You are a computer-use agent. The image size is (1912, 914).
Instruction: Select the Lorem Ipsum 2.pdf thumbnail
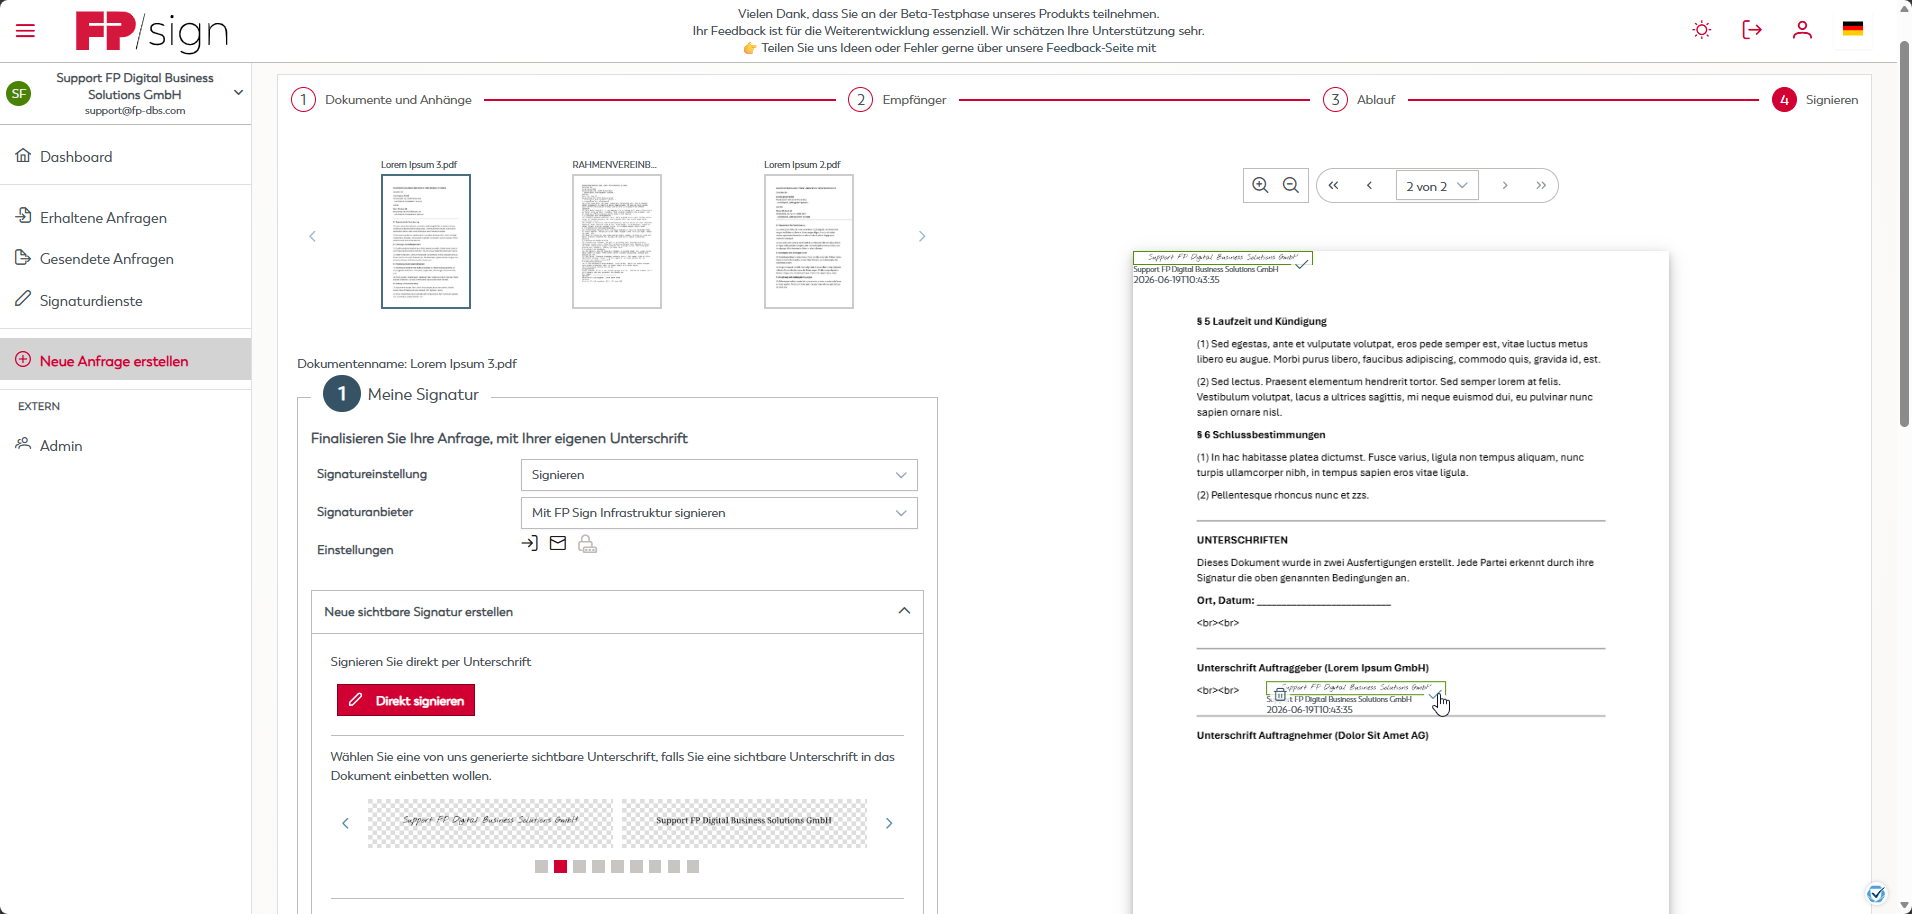(809, 241)
